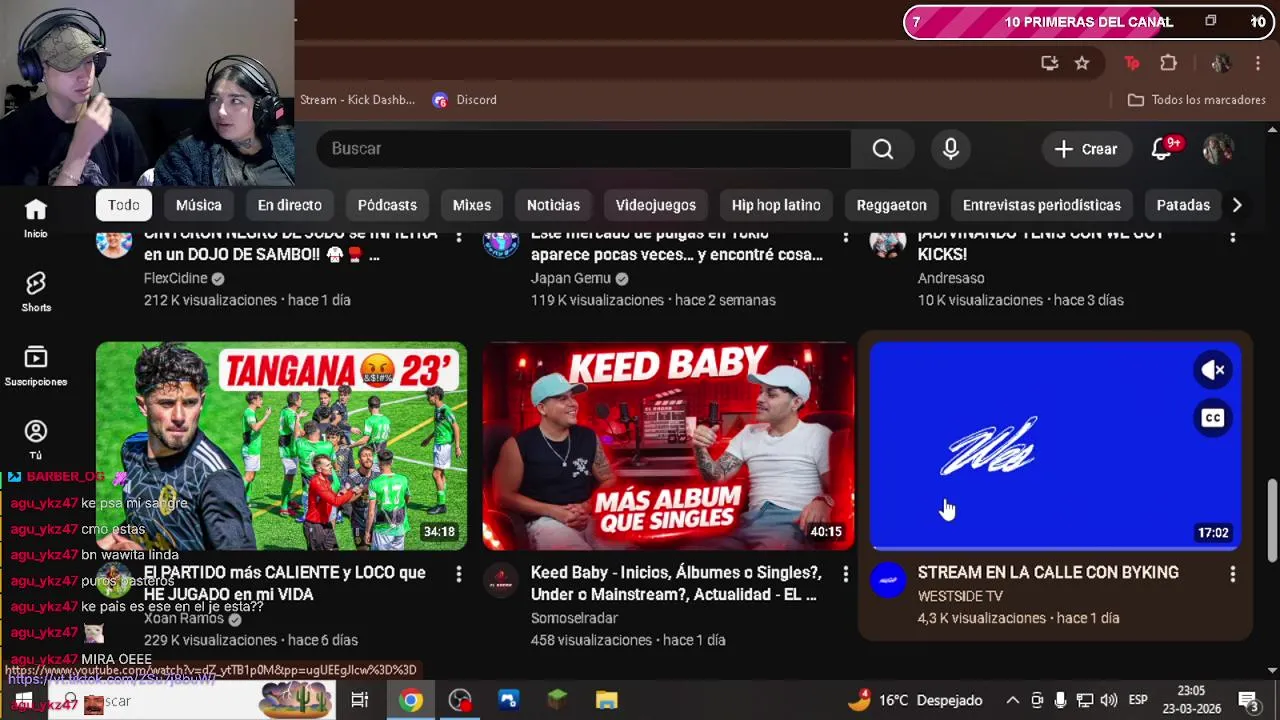Screen dimensions: 1280x720
Task: Select the Reggaeton filter chip
Action: click(x=892, y=205)
